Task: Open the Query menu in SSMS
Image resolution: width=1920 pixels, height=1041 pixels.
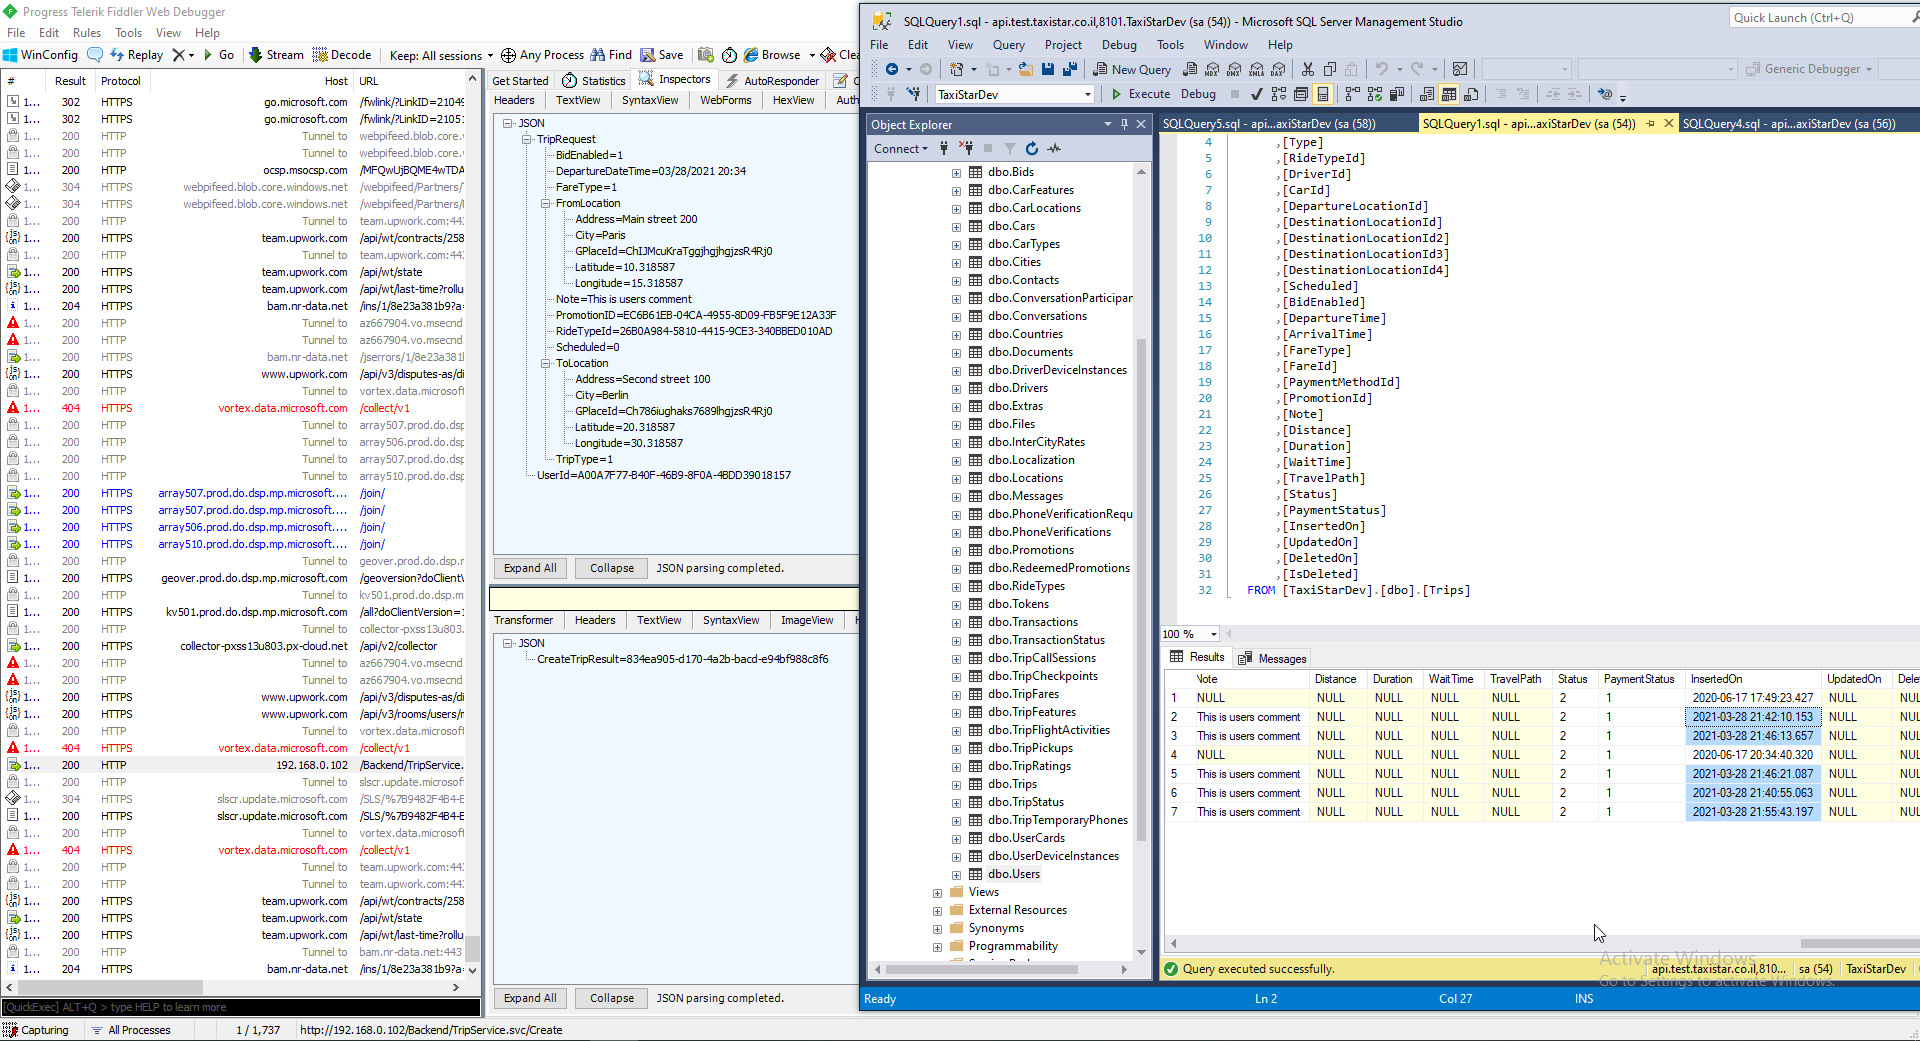Action: [x=1008, y=45]
